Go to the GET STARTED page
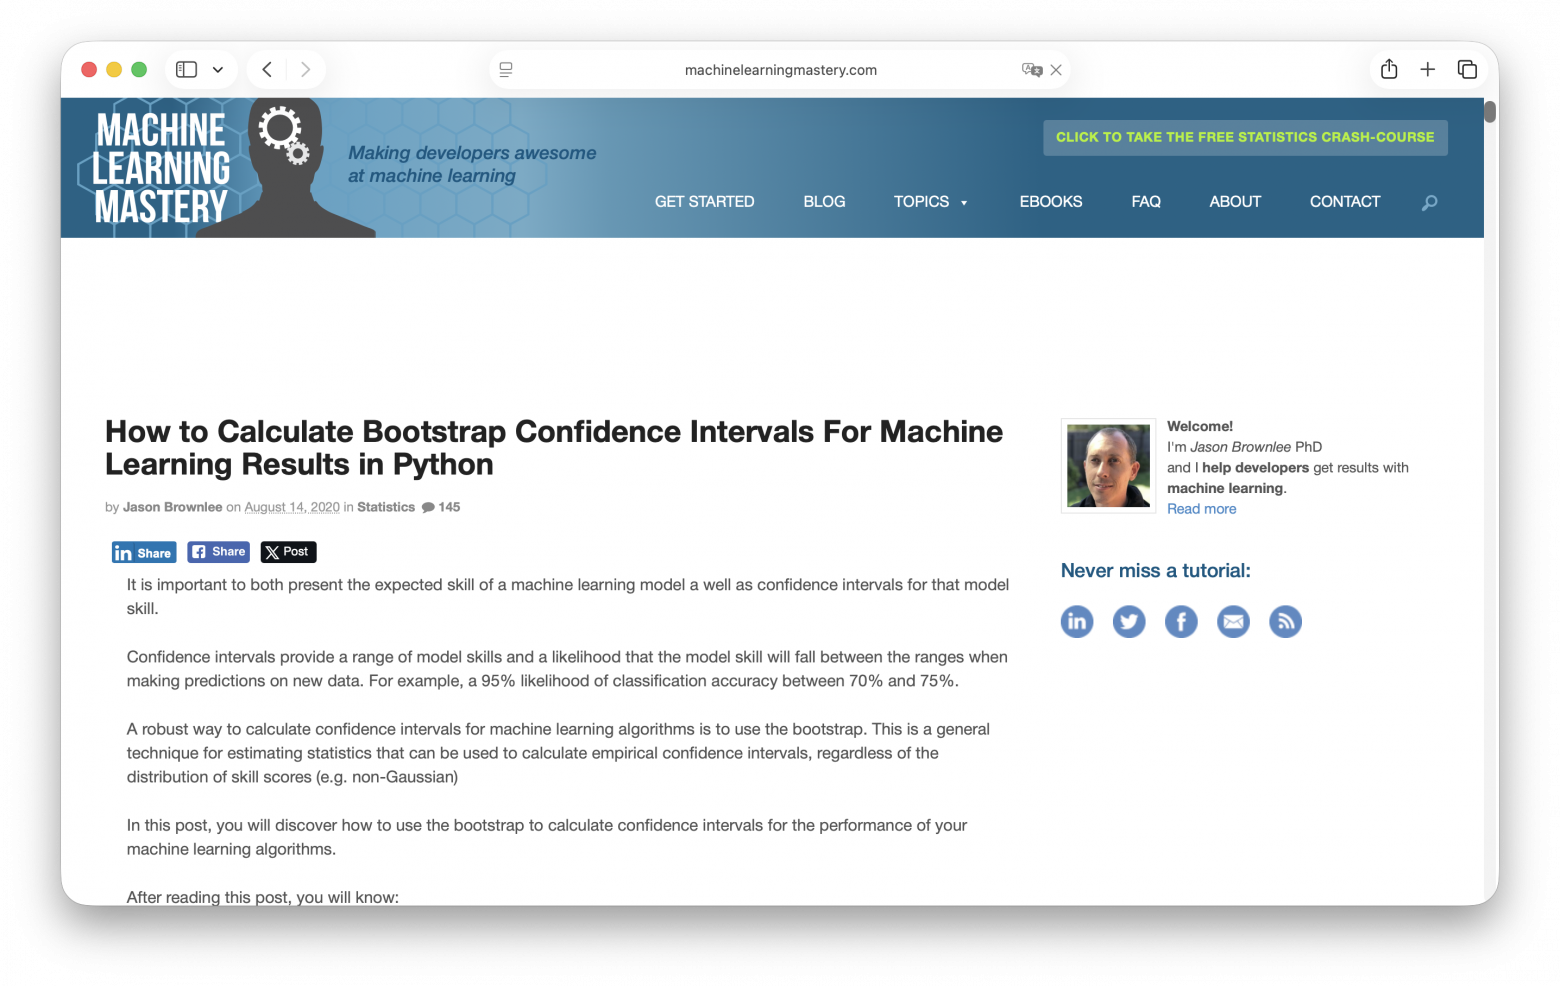The height and width of the screenshot is (986, 1560). [704, 202]
